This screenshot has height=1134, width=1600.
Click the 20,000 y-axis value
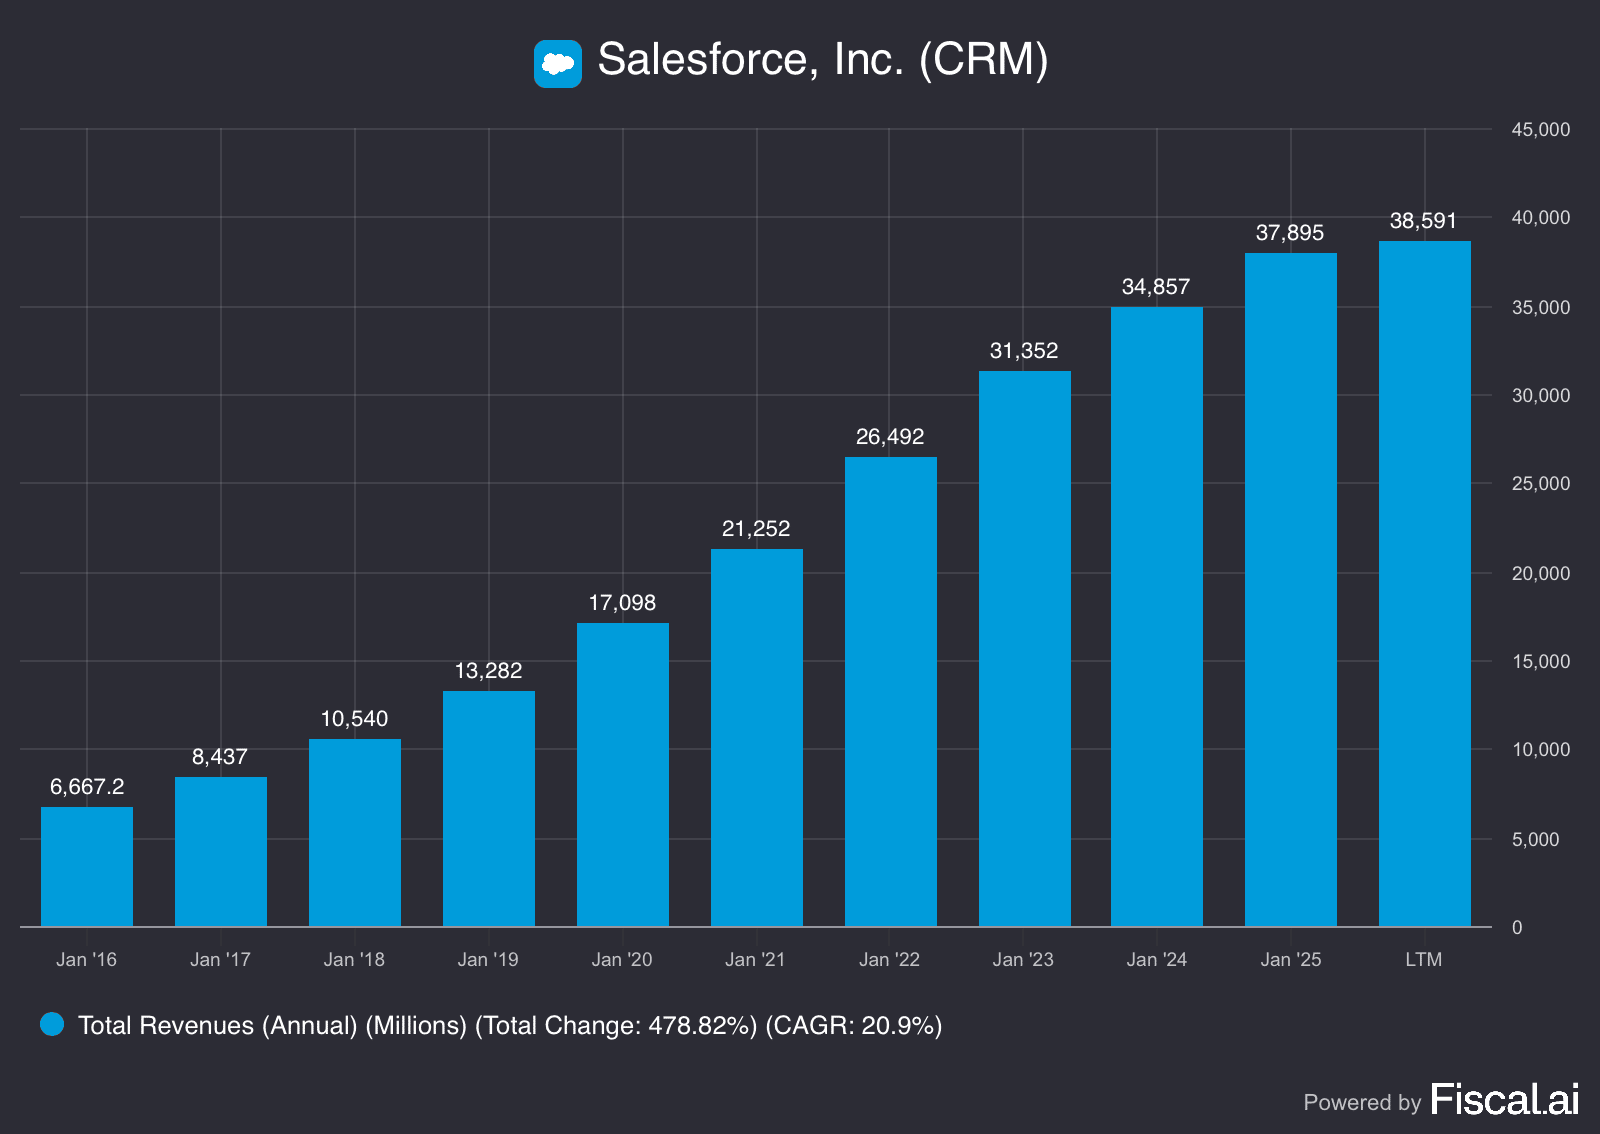tap(1541, 574)
